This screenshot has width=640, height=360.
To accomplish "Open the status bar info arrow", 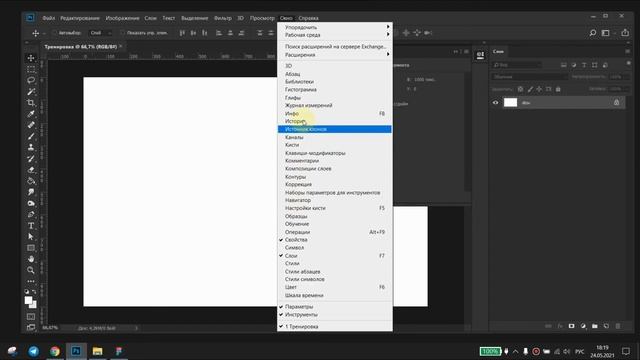I will [x=137, y=328].
